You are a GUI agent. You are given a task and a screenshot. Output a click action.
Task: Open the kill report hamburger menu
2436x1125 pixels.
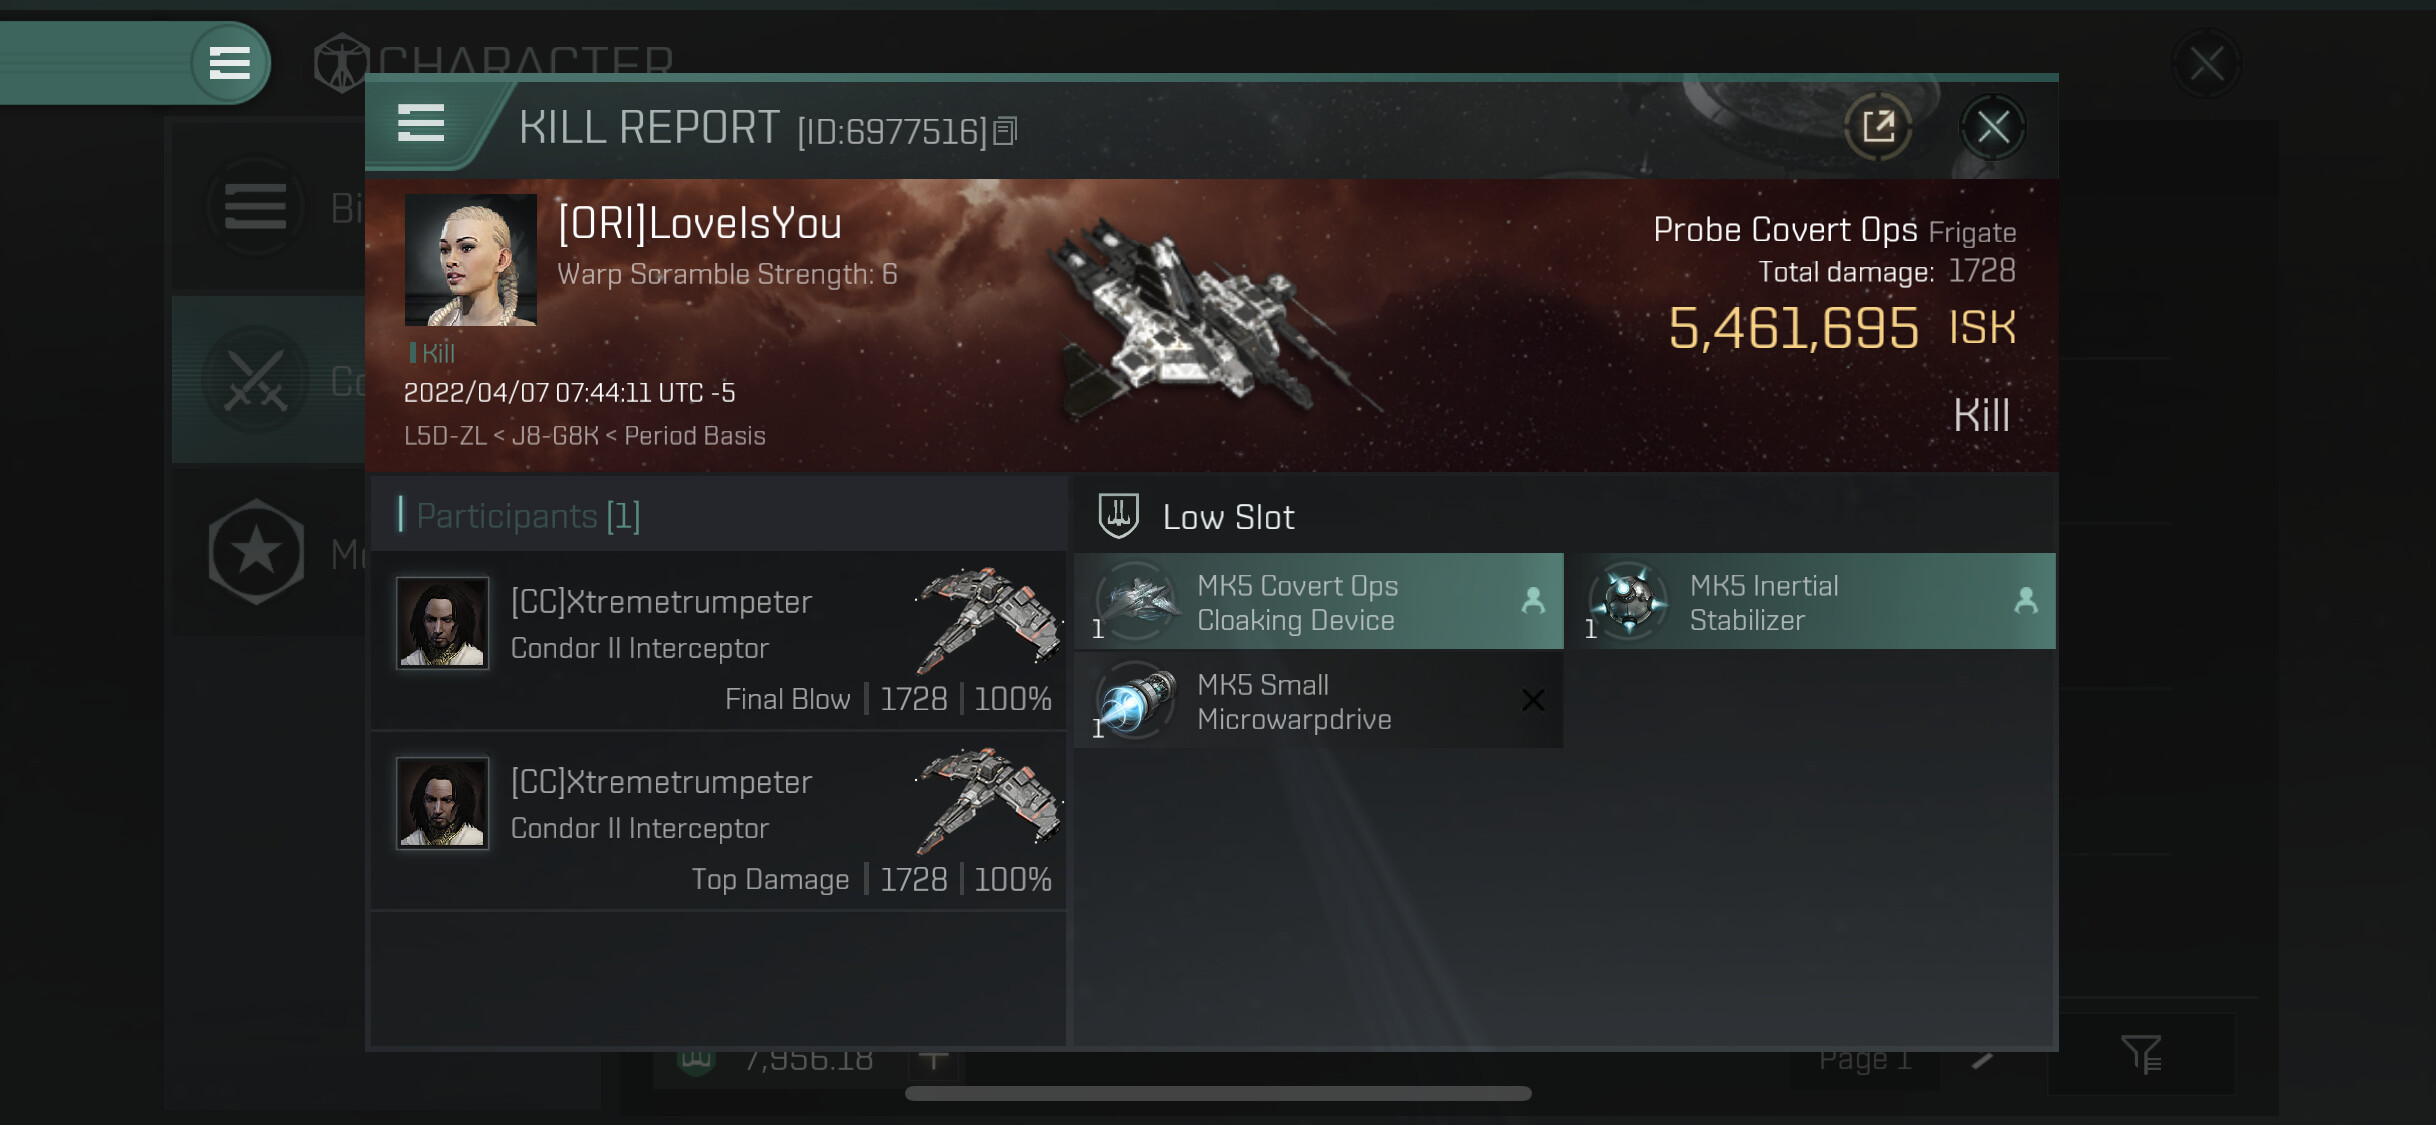[x=420, y=124]
